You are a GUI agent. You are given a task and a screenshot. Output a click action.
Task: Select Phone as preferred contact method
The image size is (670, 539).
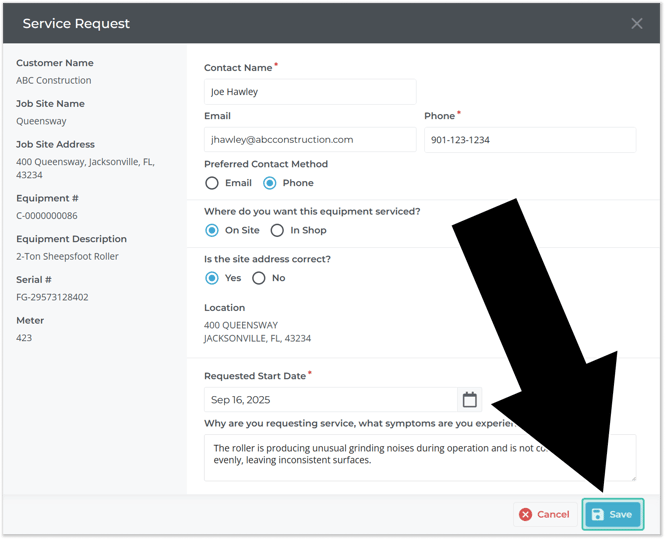tap(270, 183)
